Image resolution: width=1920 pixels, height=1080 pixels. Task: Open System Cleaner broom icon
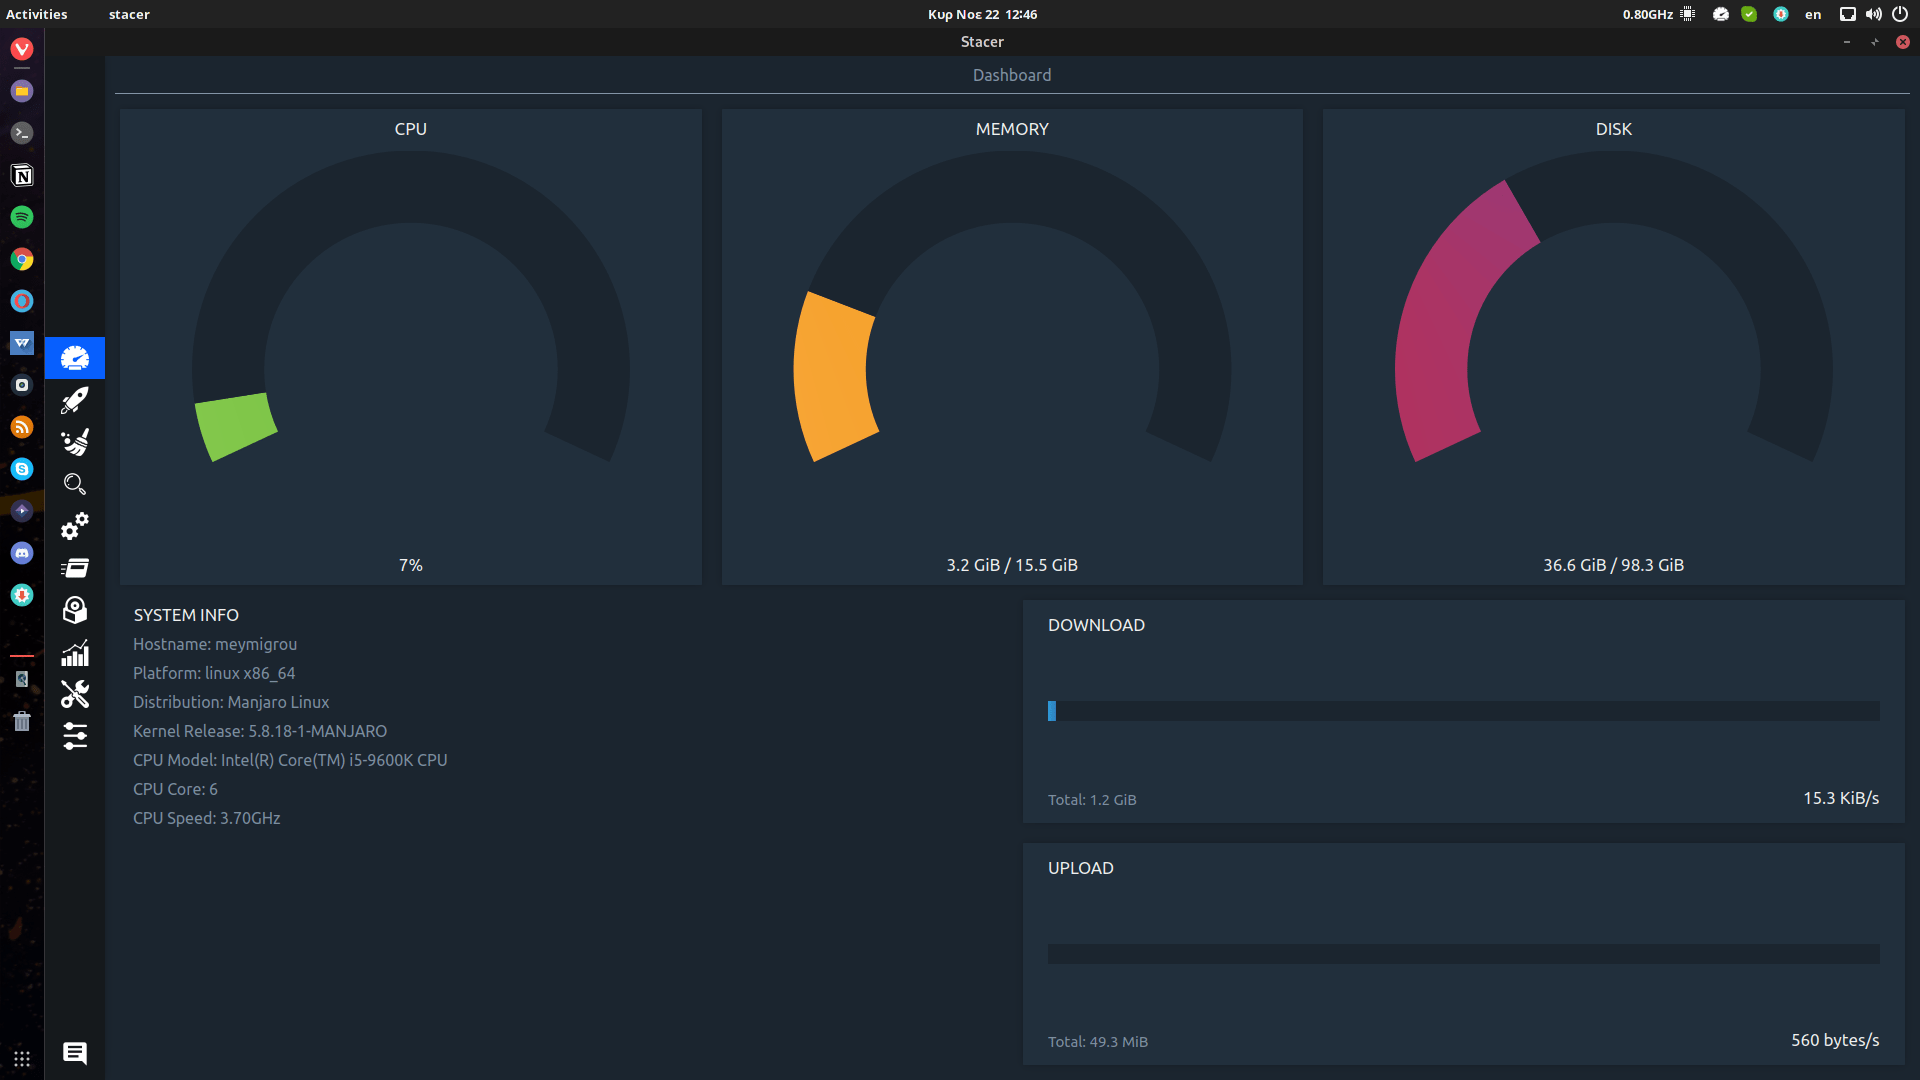coord(75,442)
